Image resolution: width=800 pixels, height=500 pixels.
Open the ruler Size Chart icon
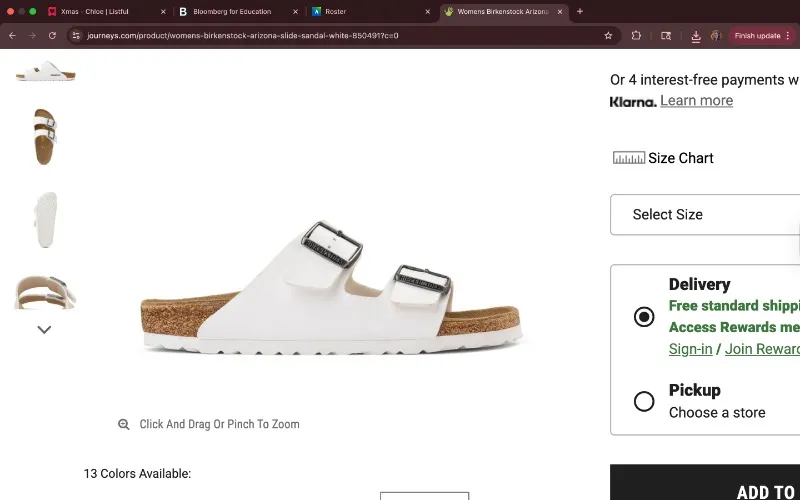[629, 158]
